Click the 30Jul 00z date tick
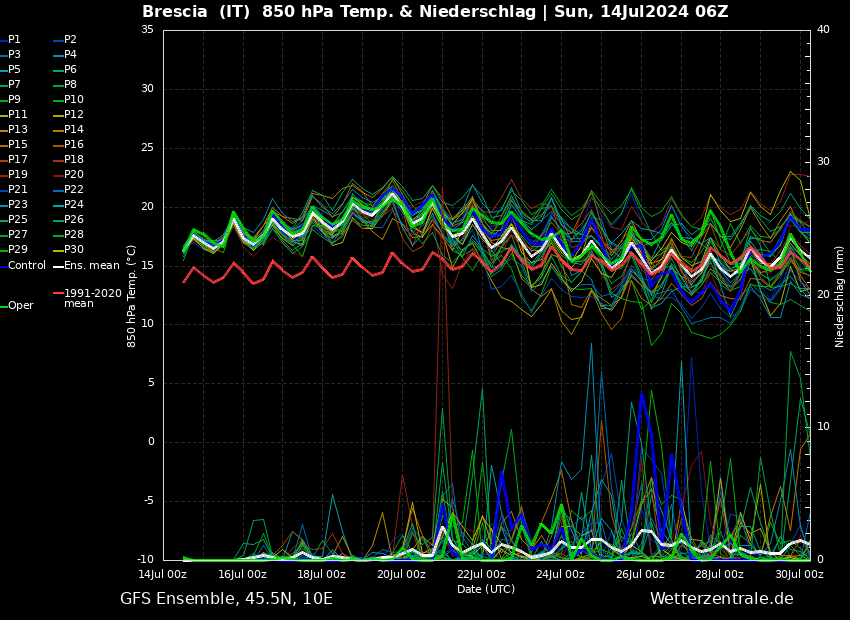This screenshot has width=850, height=620. (799, 574)
